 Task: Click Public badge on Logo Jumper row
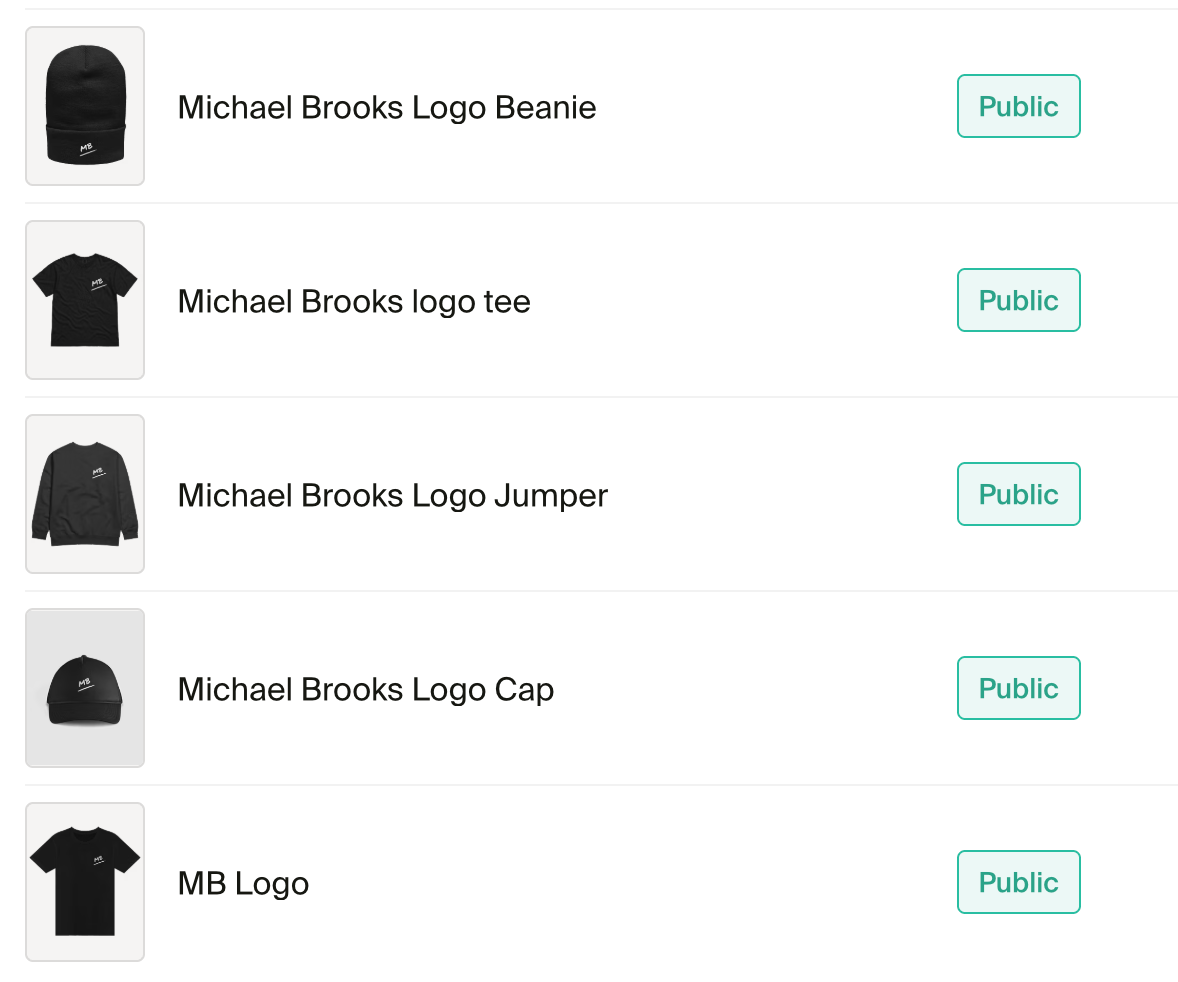pos(1018,494)
